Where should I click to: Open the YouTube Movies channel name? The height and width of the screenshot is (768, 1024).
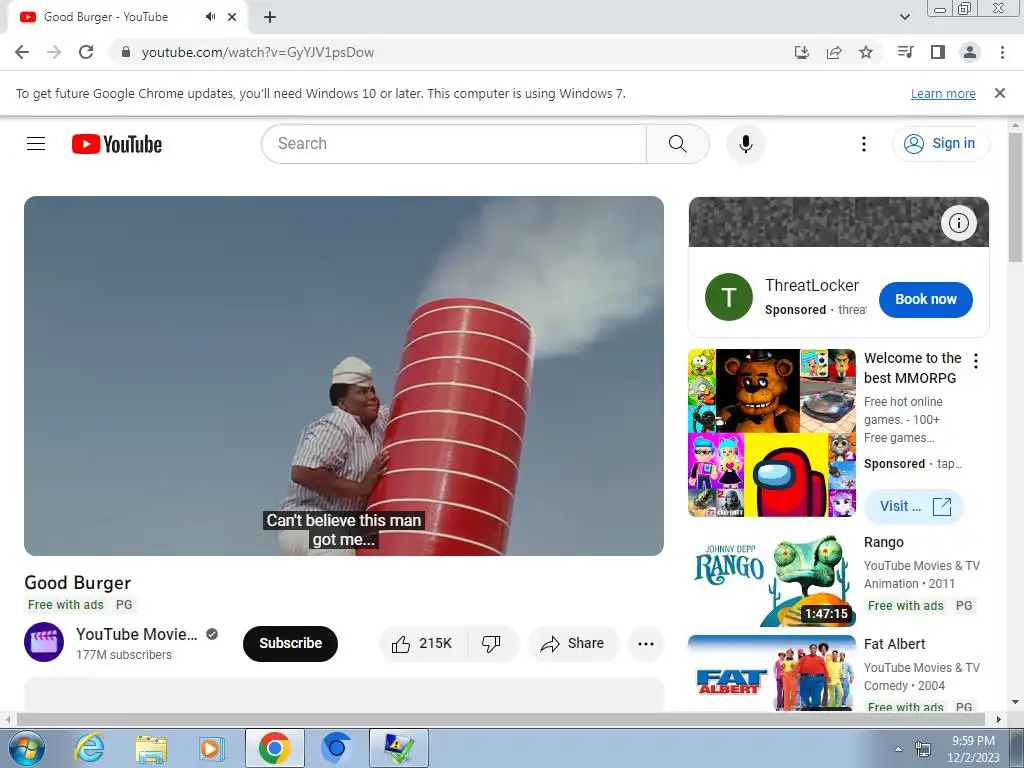136,634
